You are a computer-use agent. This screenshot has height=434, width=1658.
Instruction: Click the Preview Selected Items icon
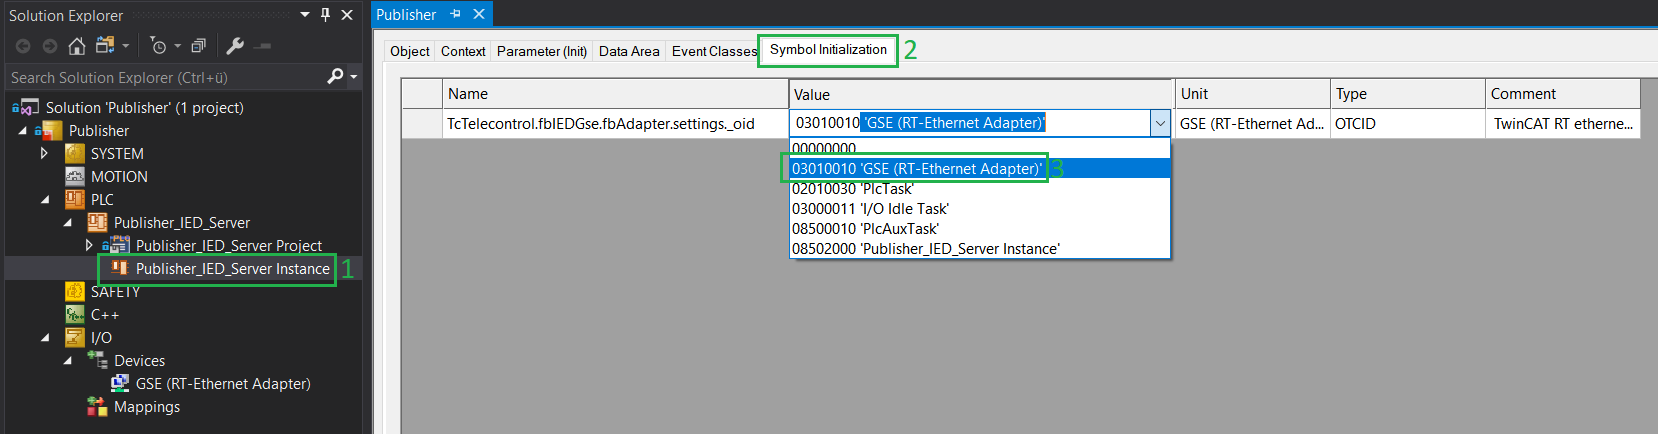(263, 46)
